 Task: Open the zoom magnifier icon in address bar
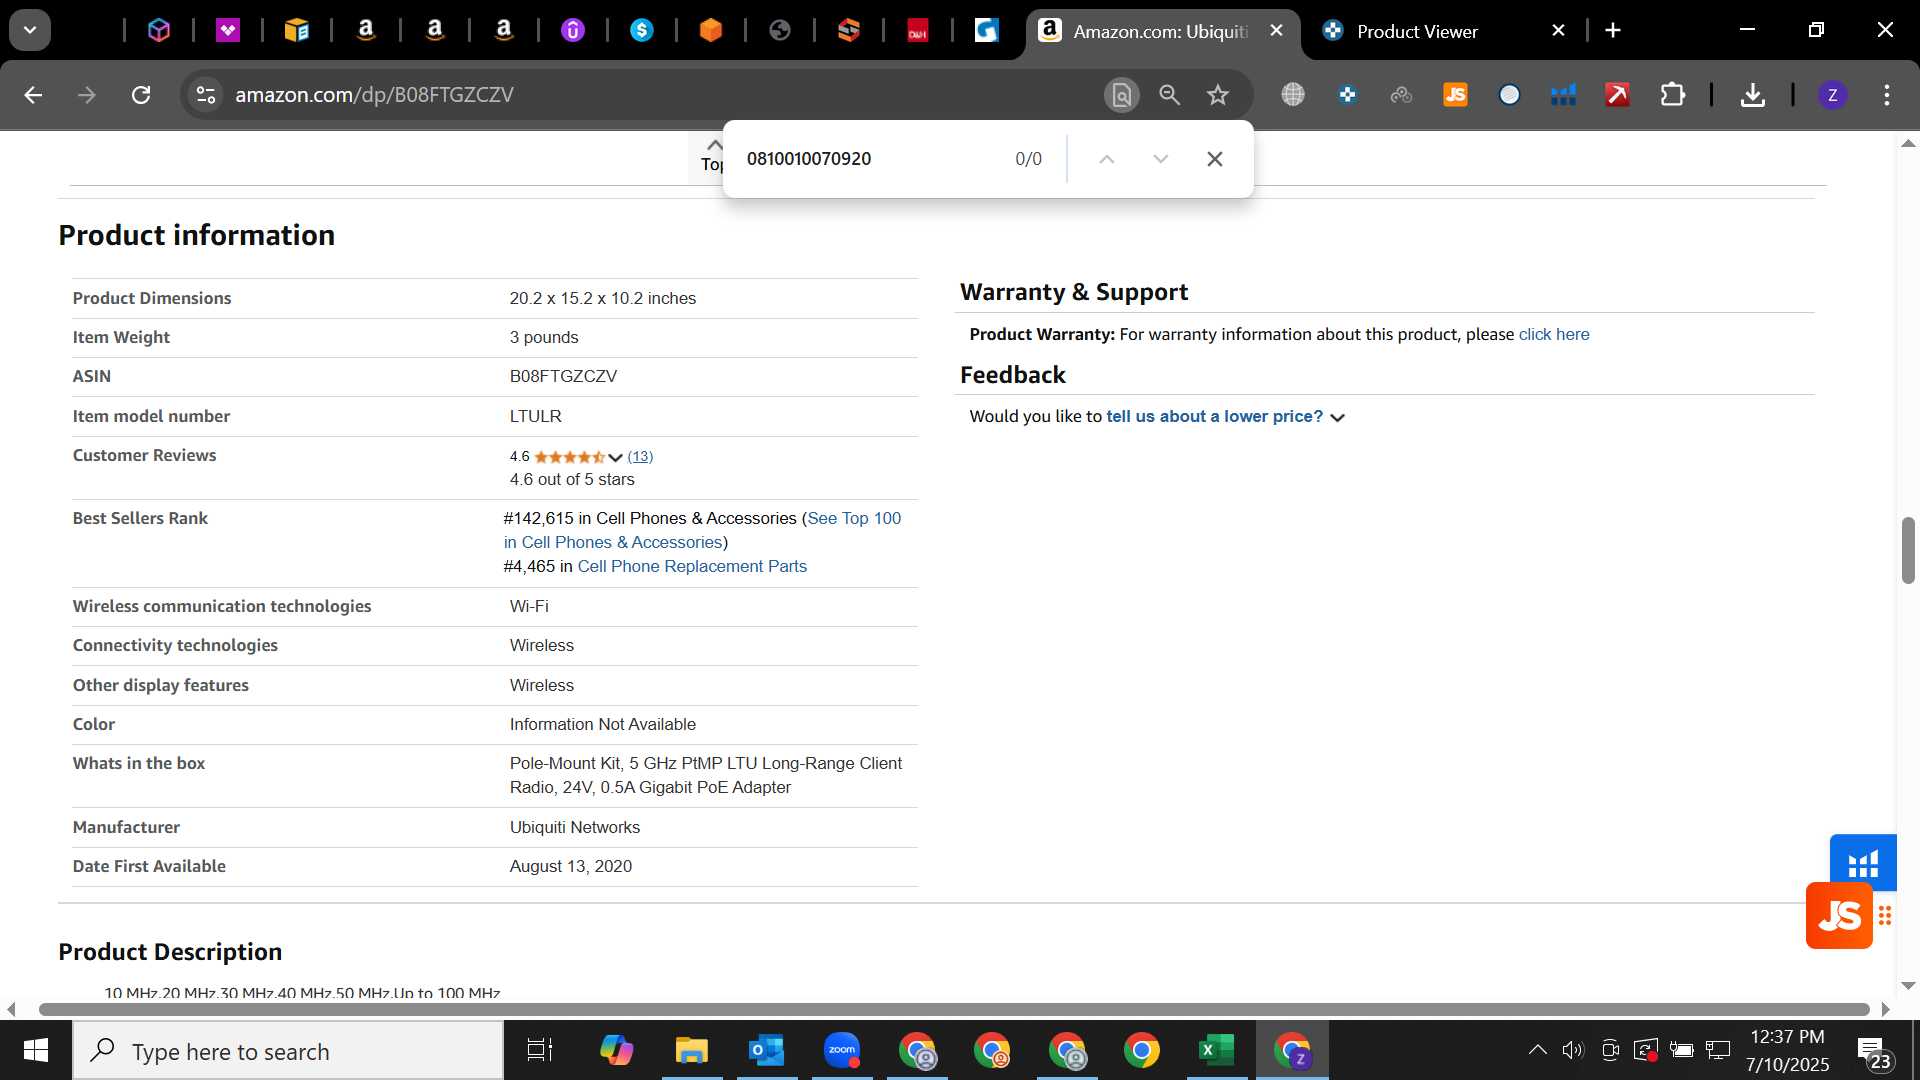click(x=1169, y=95)
